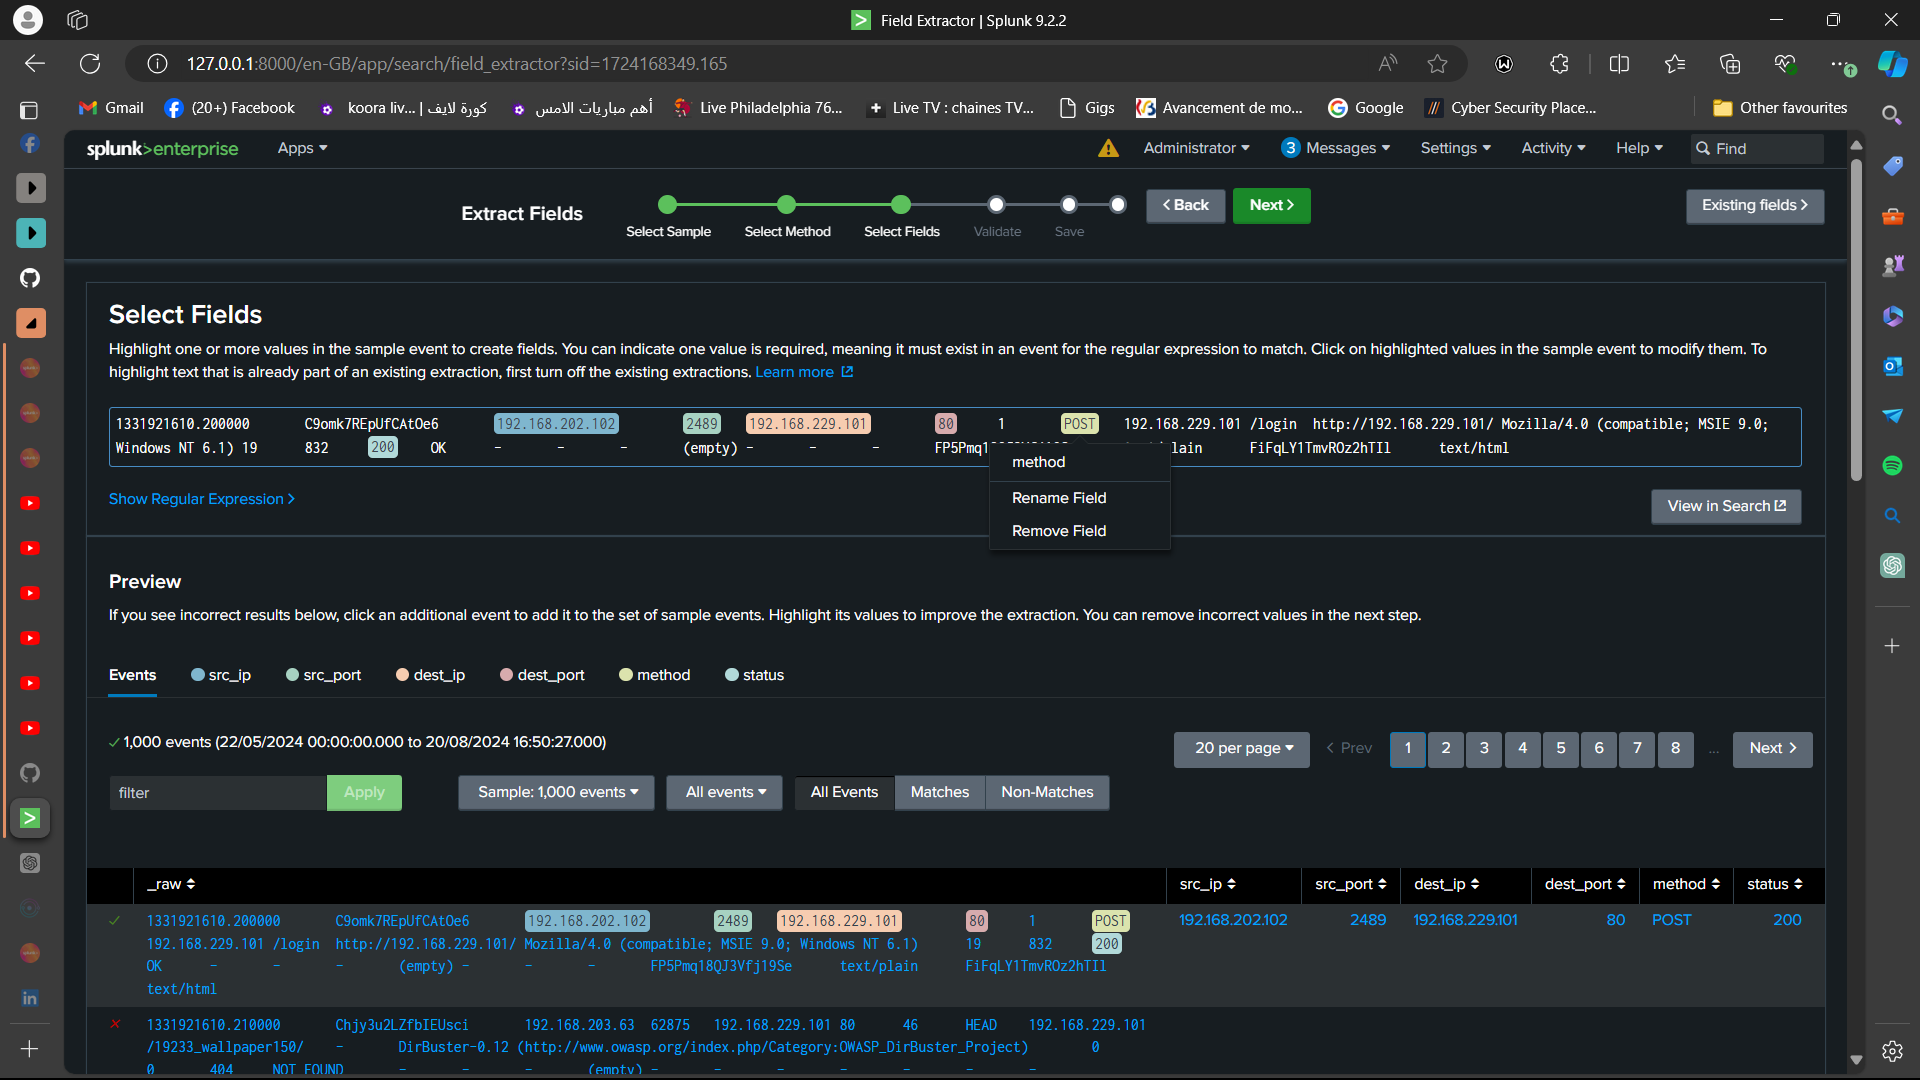This screenshot has height=1080, width=1920.
Task: Open the tab actions menu icon
Action: point(30,110)
